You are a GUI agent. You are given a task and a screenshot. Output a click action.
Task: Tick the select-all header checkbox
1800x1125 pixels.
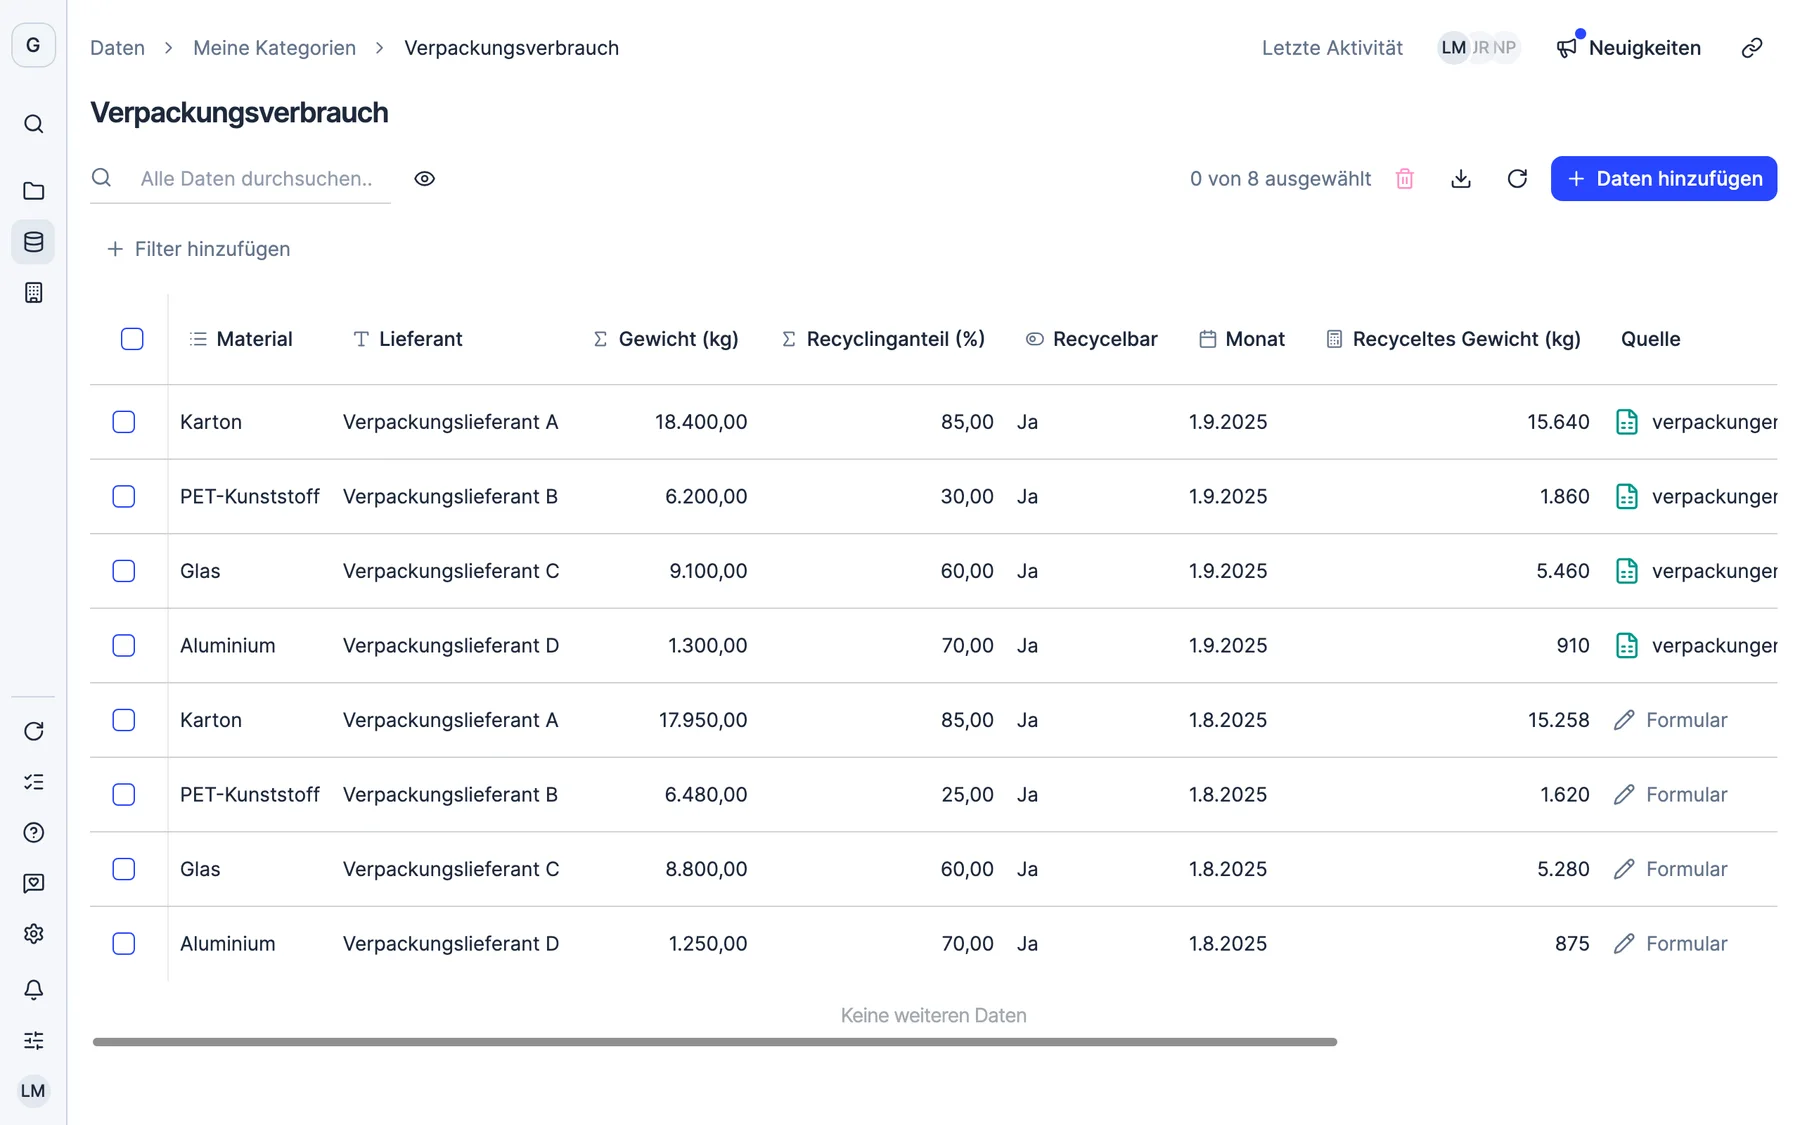coord(132,339)
